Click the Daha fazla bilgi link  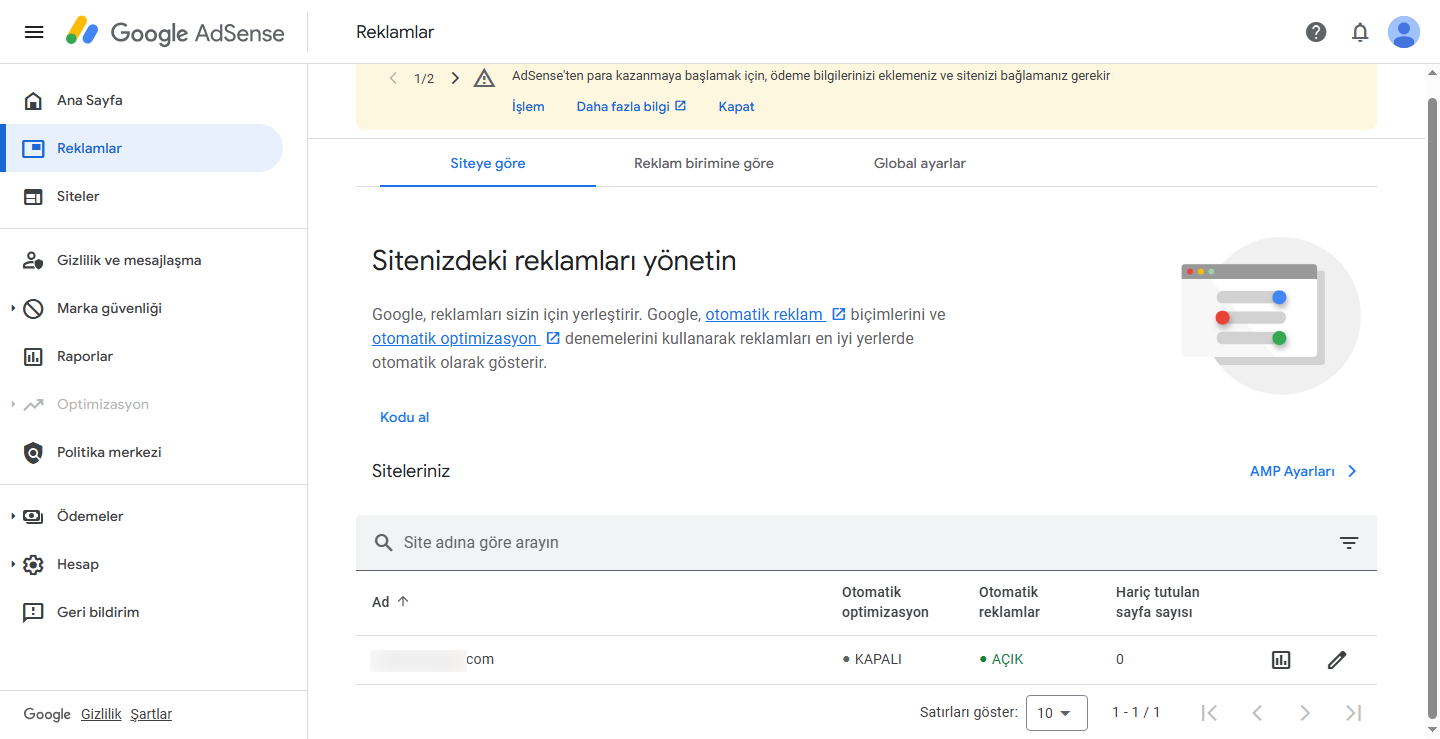(x=631, y=107)
